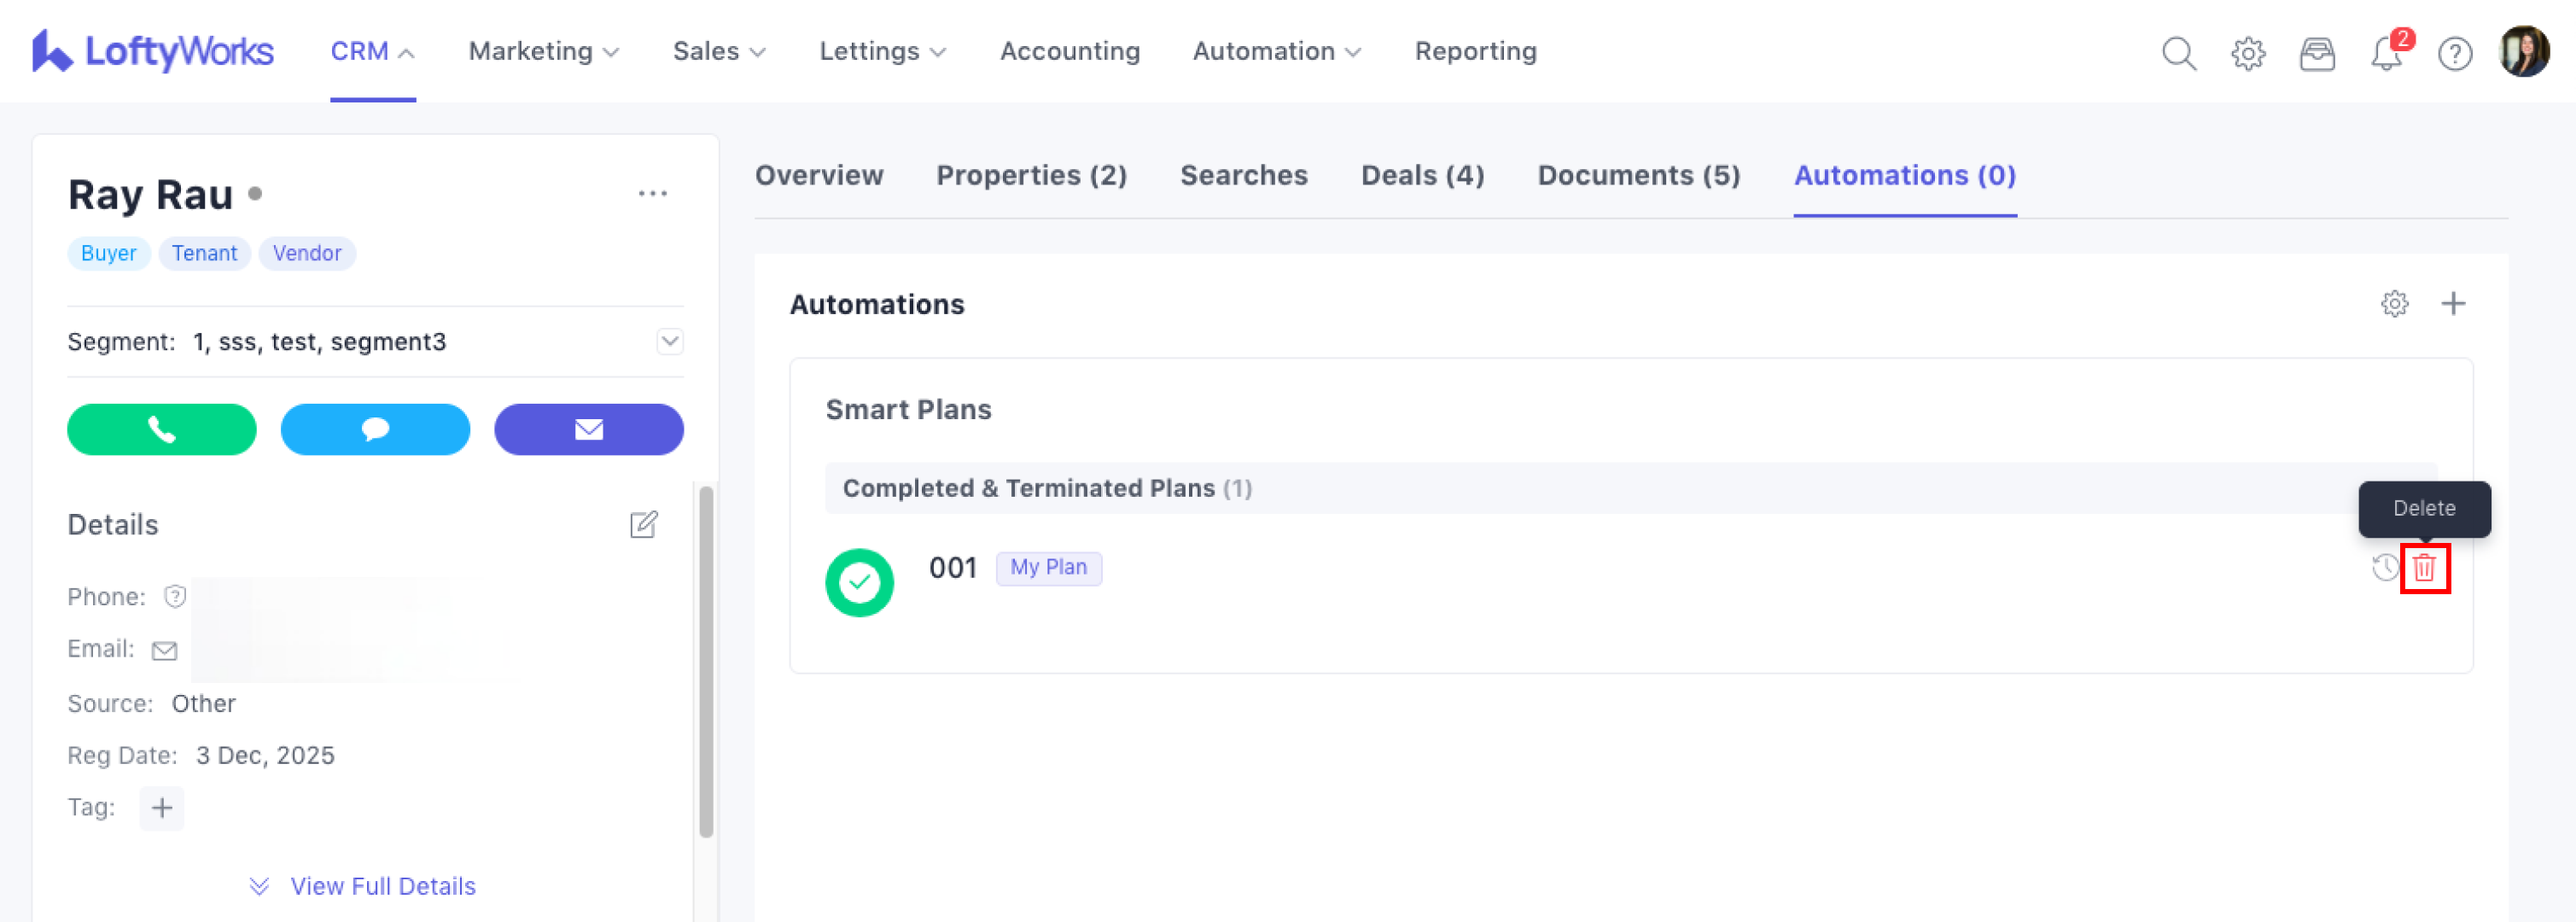Open notifications bell icon
This screenshot has height=922, width=2576.
coord(2386,52)
